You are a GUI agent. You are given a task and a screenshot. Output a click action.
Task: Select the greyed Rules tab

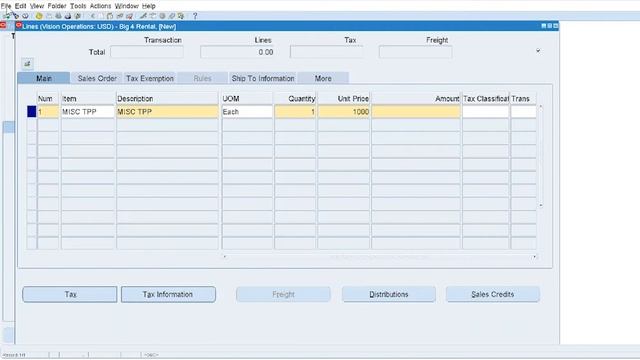(202, 78)
